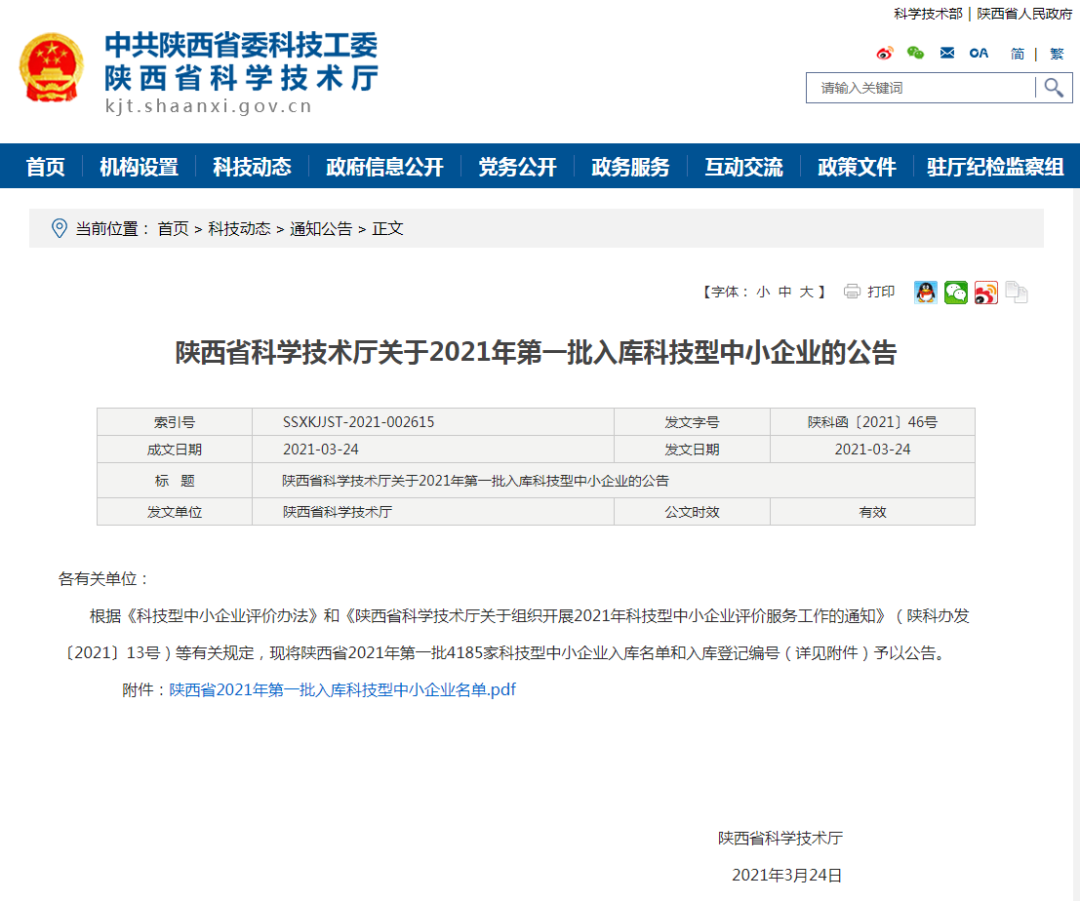Click the blue mail envelope icon
This screenshot has width=1080, height=901.
pos(947,53)
